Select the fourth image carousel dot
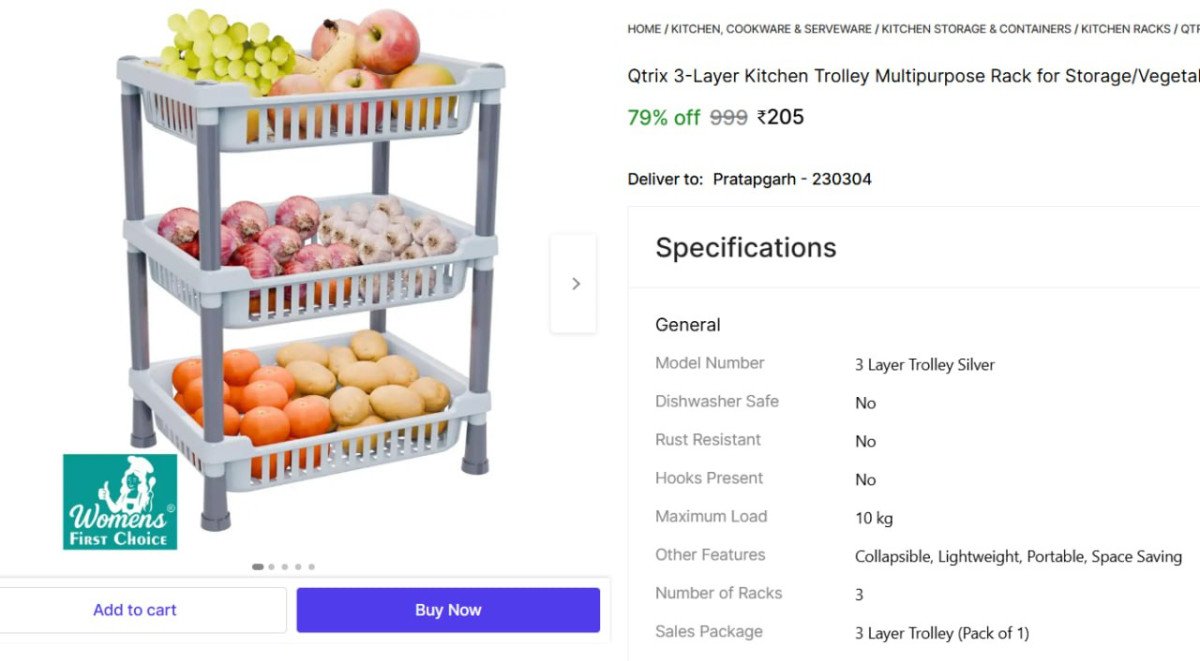The height and width of the screenshot is (661, 1200). (298, 567)
